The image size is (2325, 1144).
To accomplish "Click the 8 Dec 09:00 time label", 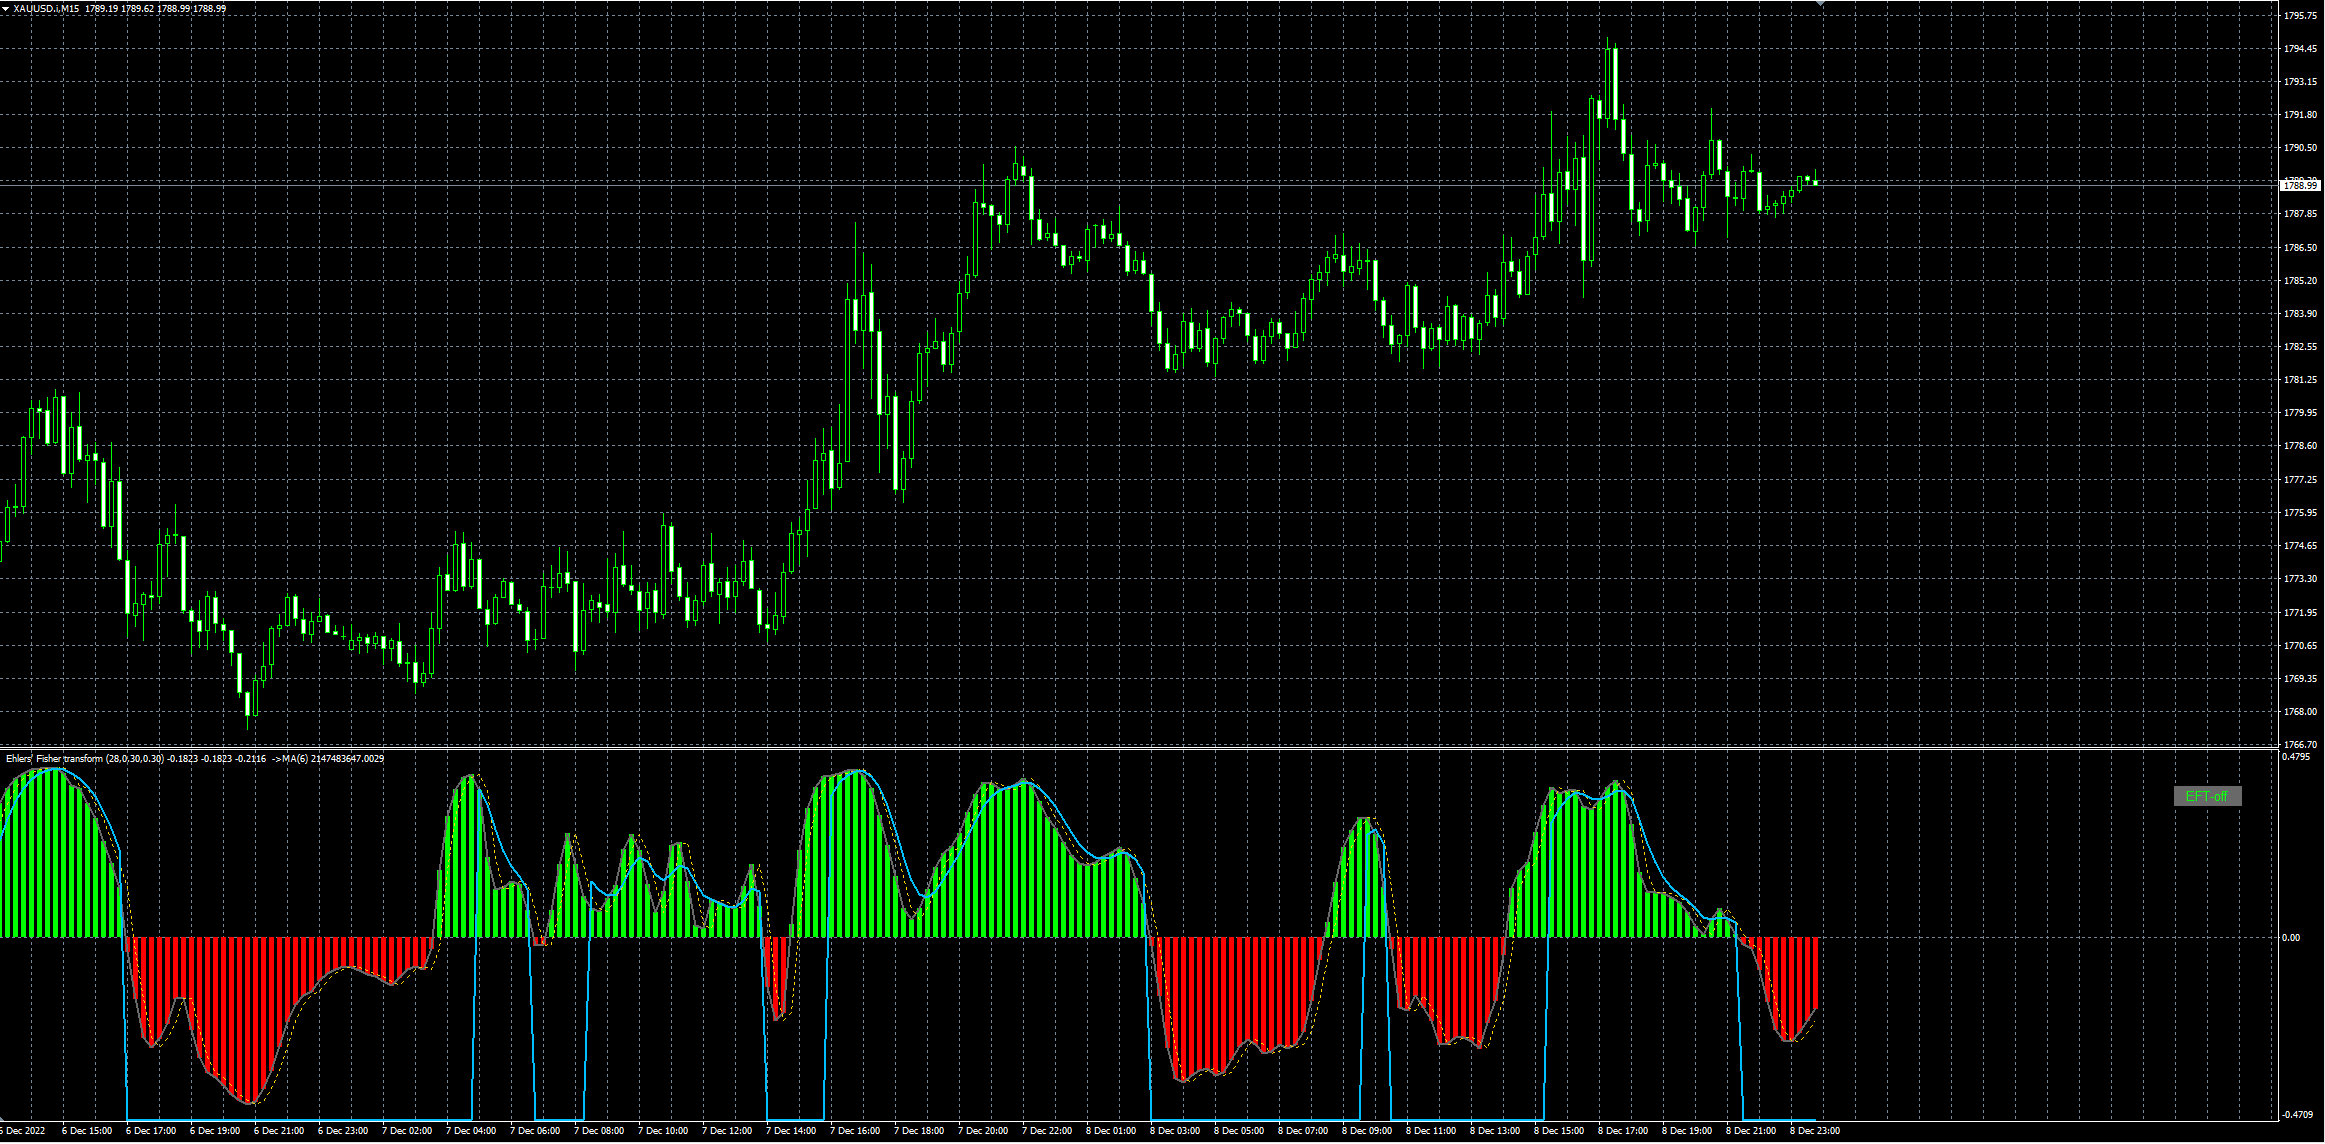I will click(x=1367, y=1131).
